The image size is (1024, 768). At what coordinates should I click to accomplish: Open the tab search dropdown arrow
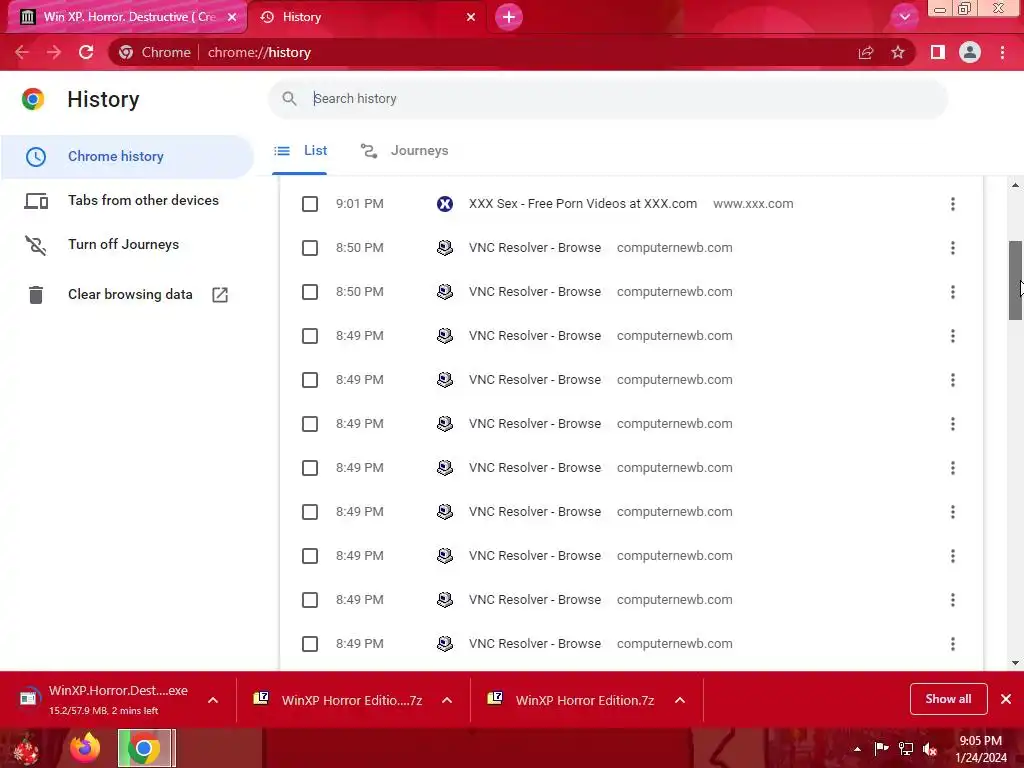pyautogui.click(x=904, y=17)
